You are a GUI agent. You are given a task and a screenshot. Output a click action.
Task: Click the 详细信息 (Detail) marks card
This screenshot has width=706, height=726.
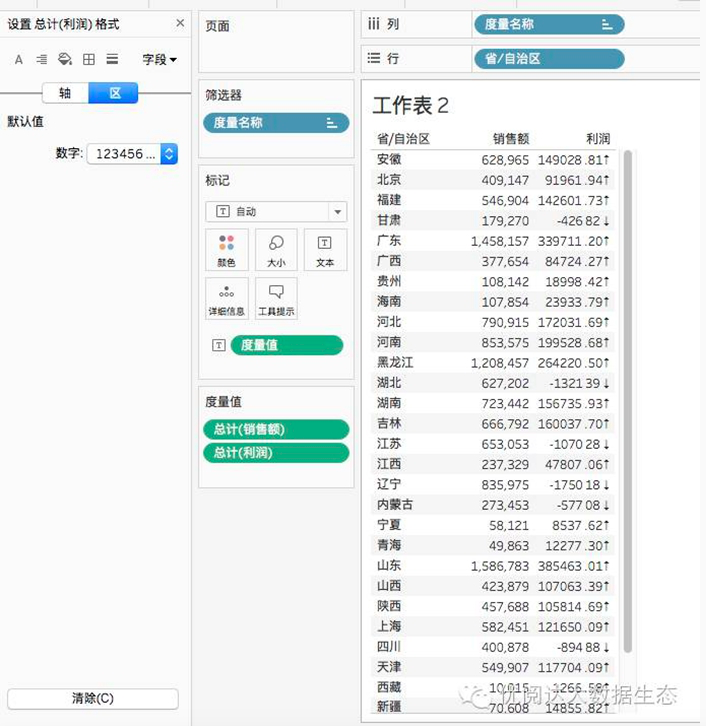point(226,299)
